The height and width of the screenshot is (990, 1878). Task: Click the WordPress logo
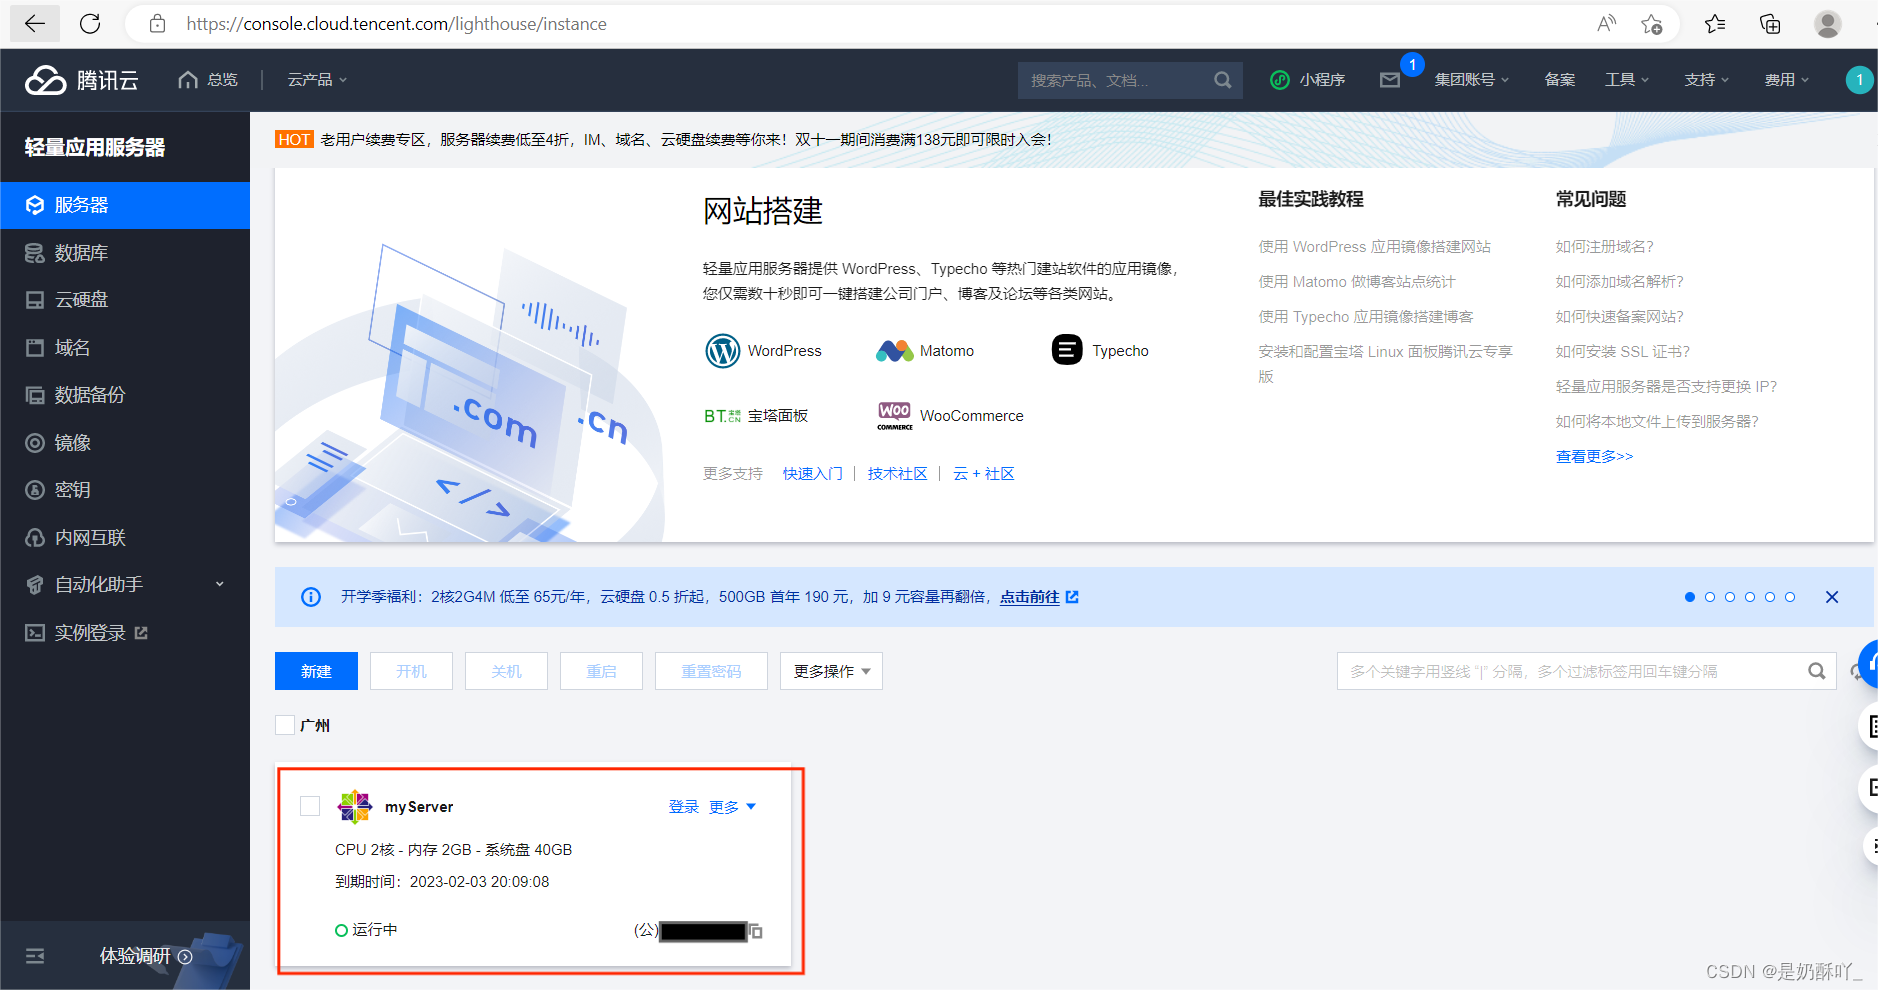[723, 351]
